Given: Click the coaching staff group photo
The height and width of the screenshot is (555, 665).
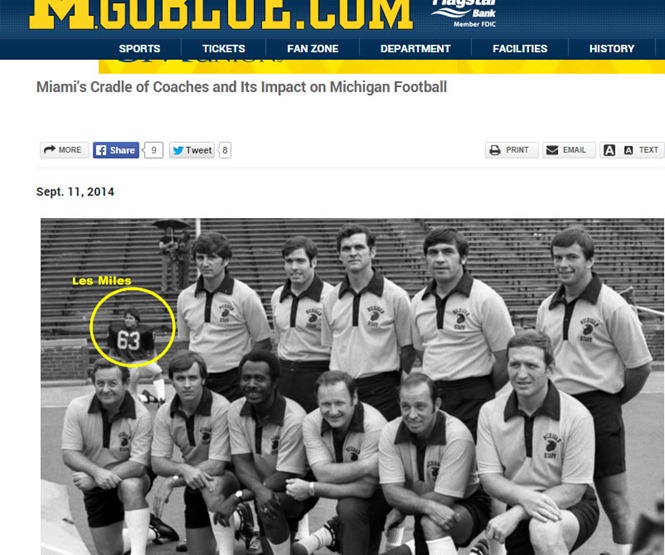Looking at the screenshot, I should point(352,386).
